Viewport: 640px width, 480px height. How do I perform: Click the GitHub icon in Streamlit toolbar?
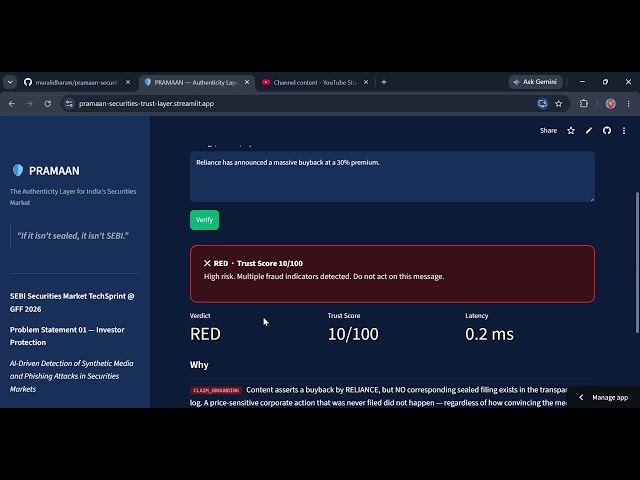(607, 131)
